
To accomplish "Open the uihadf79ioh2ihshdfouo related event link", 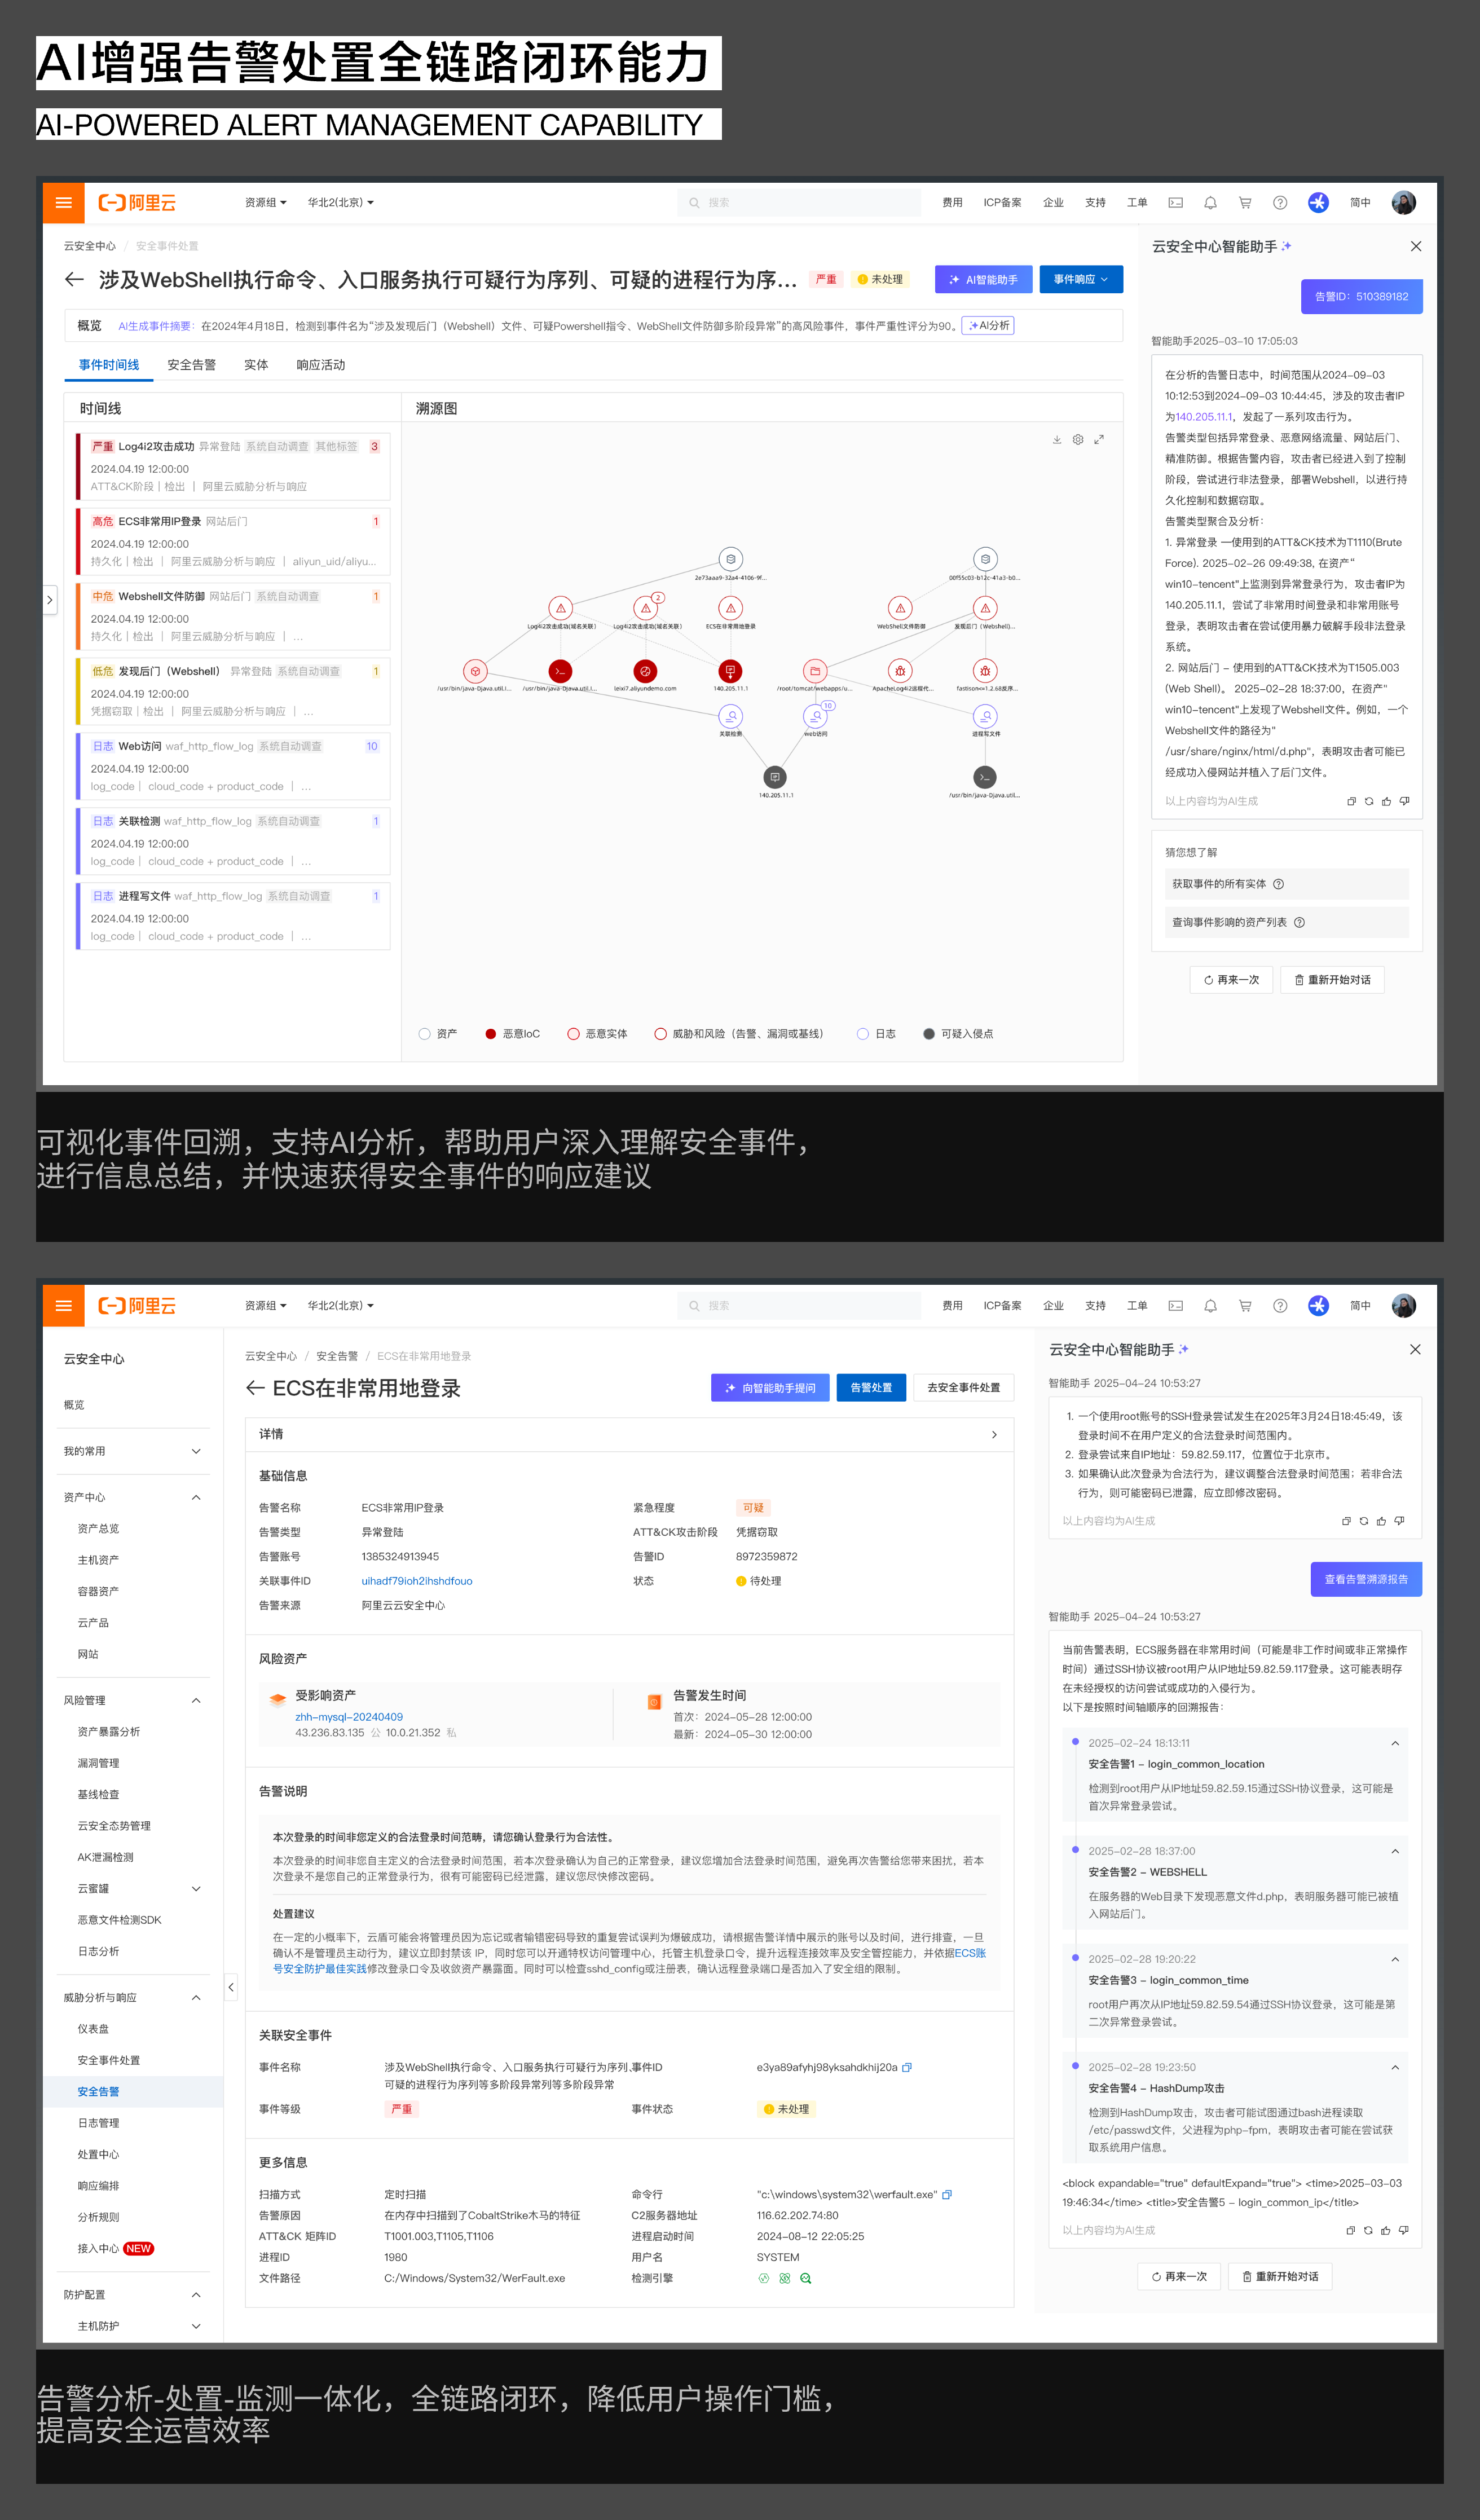I will point(416,1581).
